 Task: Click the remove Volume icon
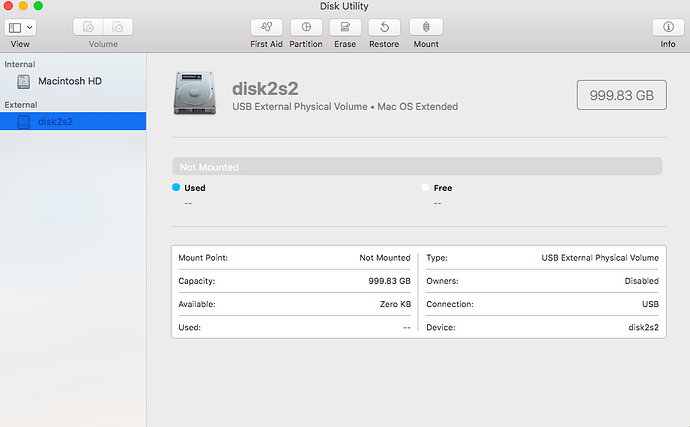point(118,27)
